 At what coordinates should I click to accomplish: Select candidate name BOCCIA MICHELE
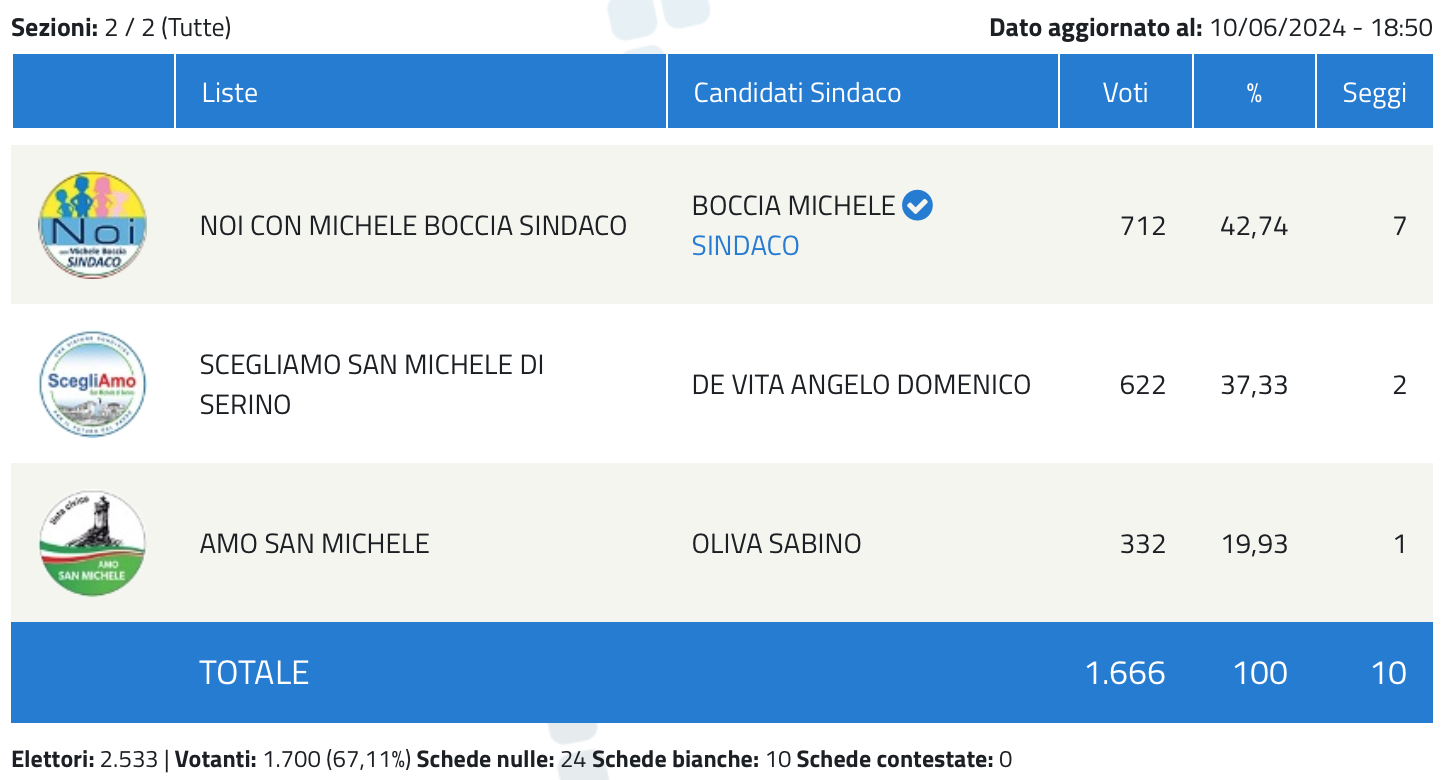793,206
